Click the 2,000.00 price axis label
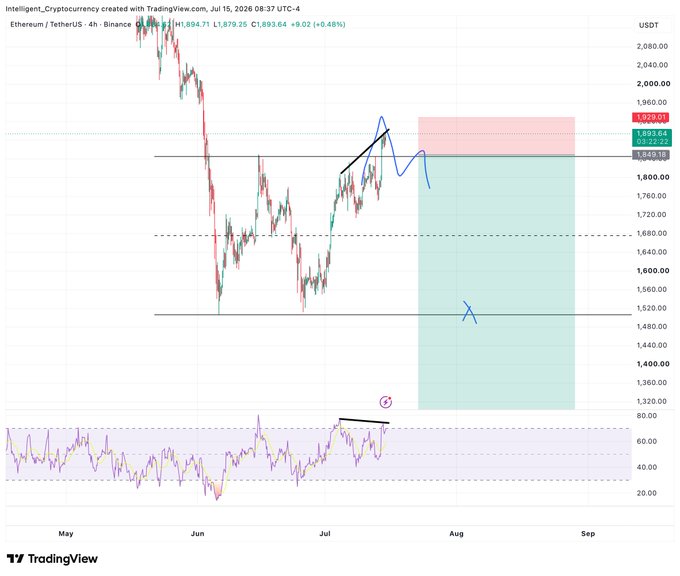This screenshot has height=576, width=680. tap(653, 84)
